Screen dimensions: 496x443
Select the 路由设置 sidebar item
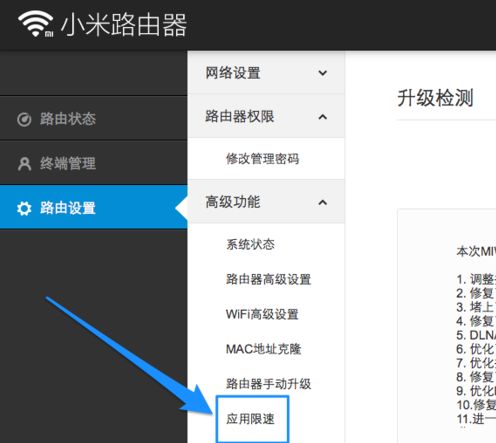click(x=93, y=208)
